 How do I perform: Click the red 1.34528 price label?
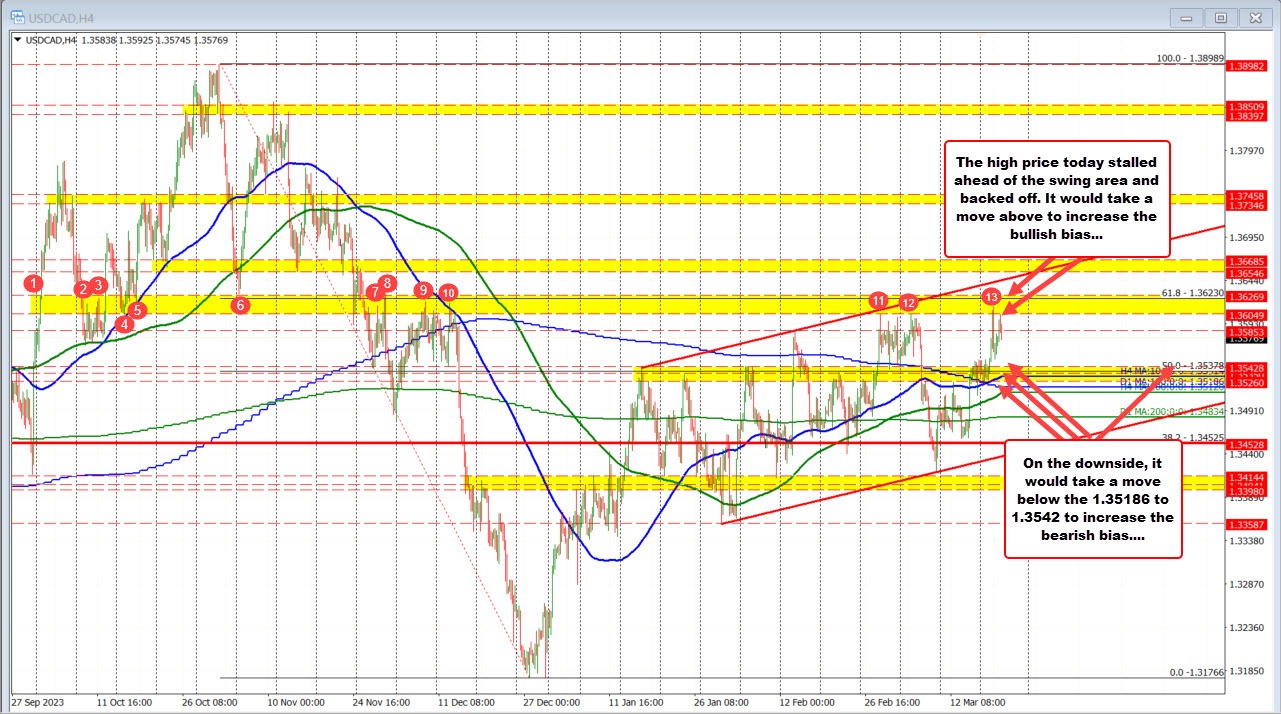(1249, 444)
